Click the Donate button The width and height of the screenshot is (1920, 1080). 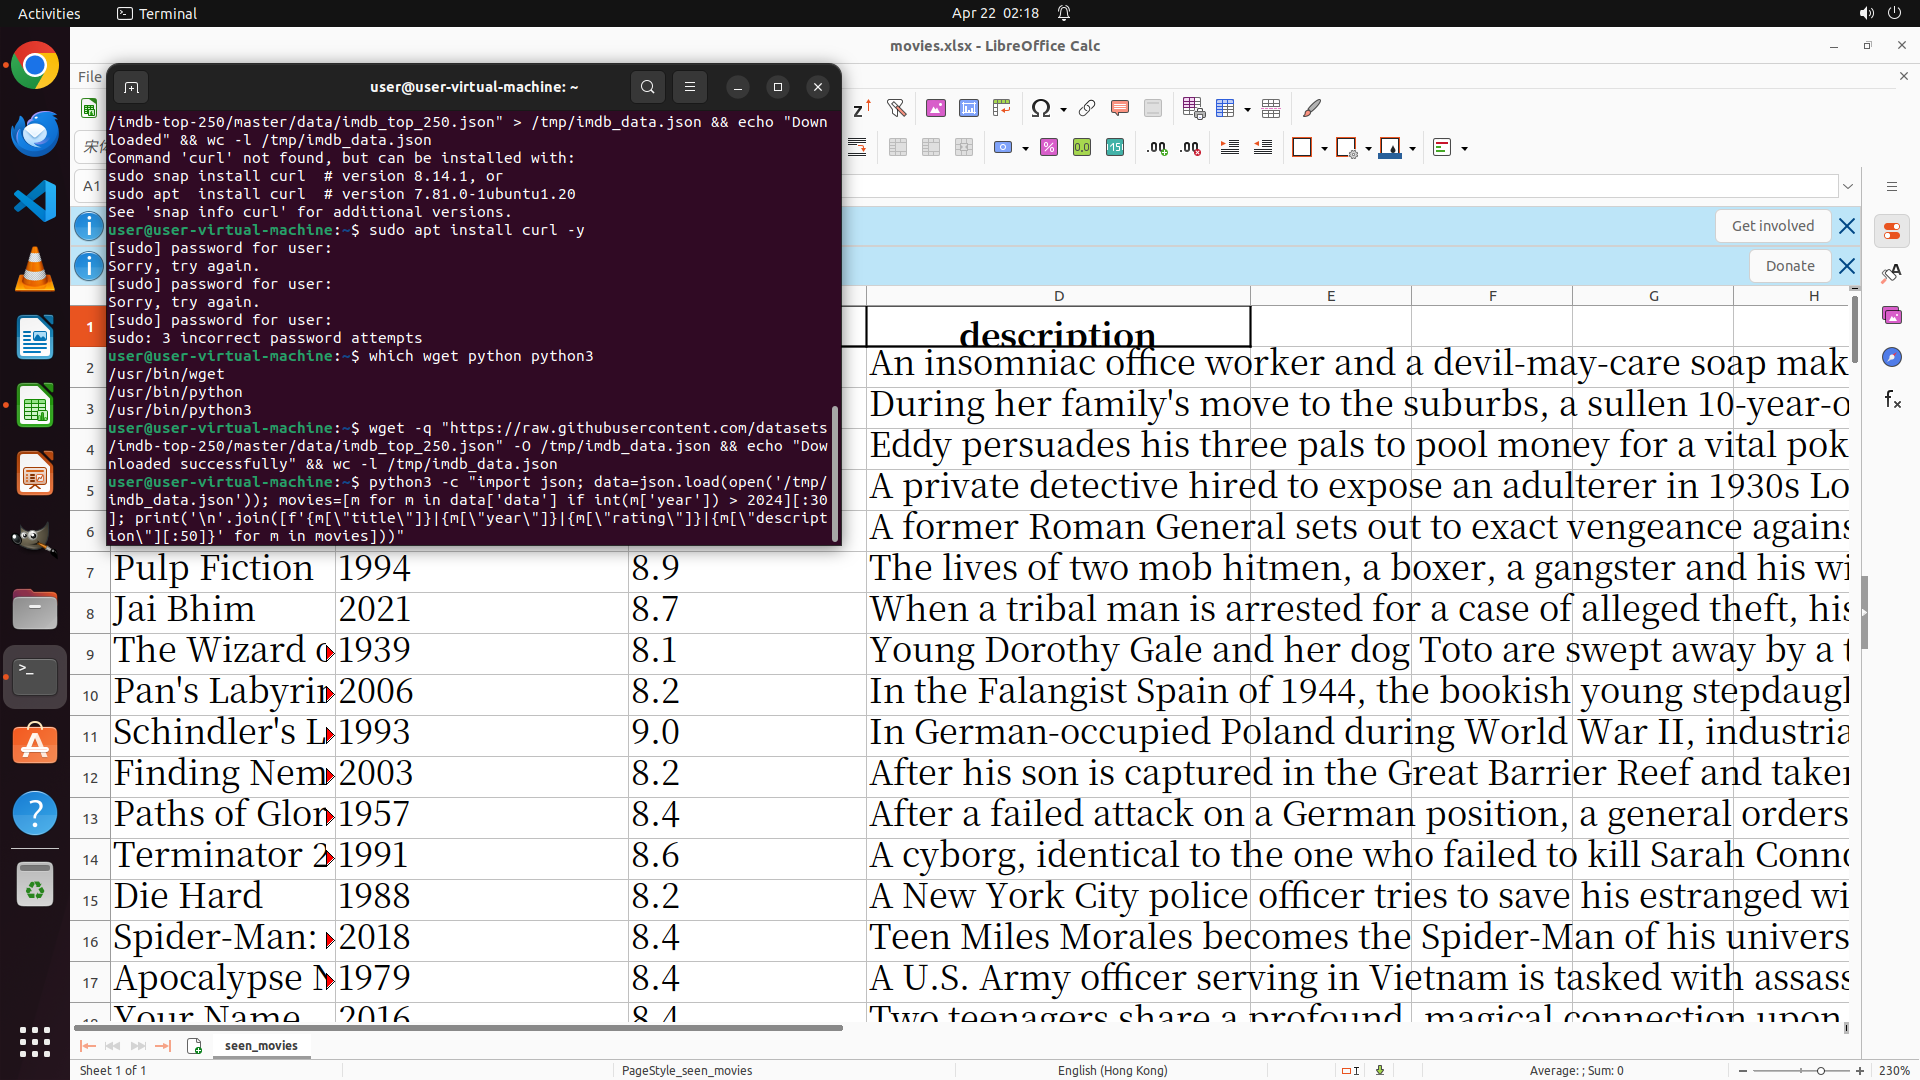coord(1789,266)
